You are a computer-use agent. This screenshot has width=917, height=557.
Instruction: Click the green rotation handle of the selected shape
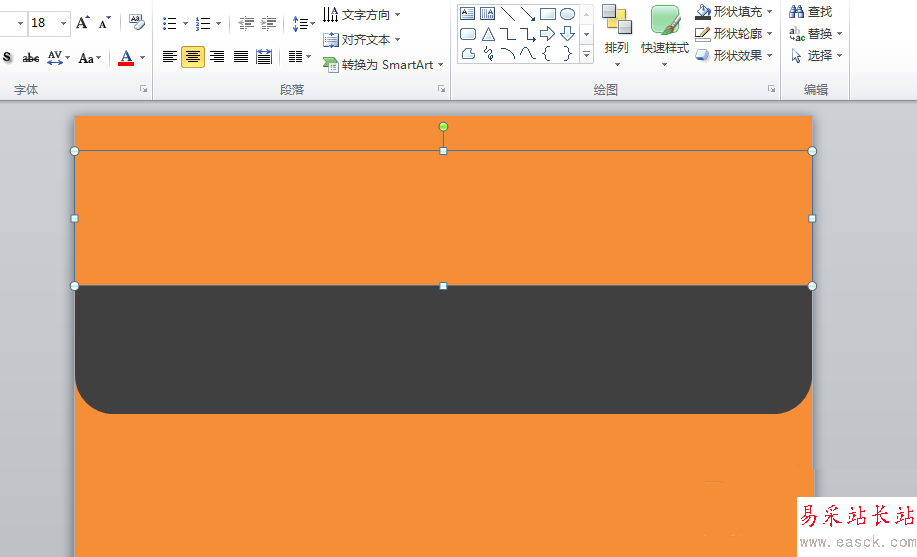coord(443,126)
